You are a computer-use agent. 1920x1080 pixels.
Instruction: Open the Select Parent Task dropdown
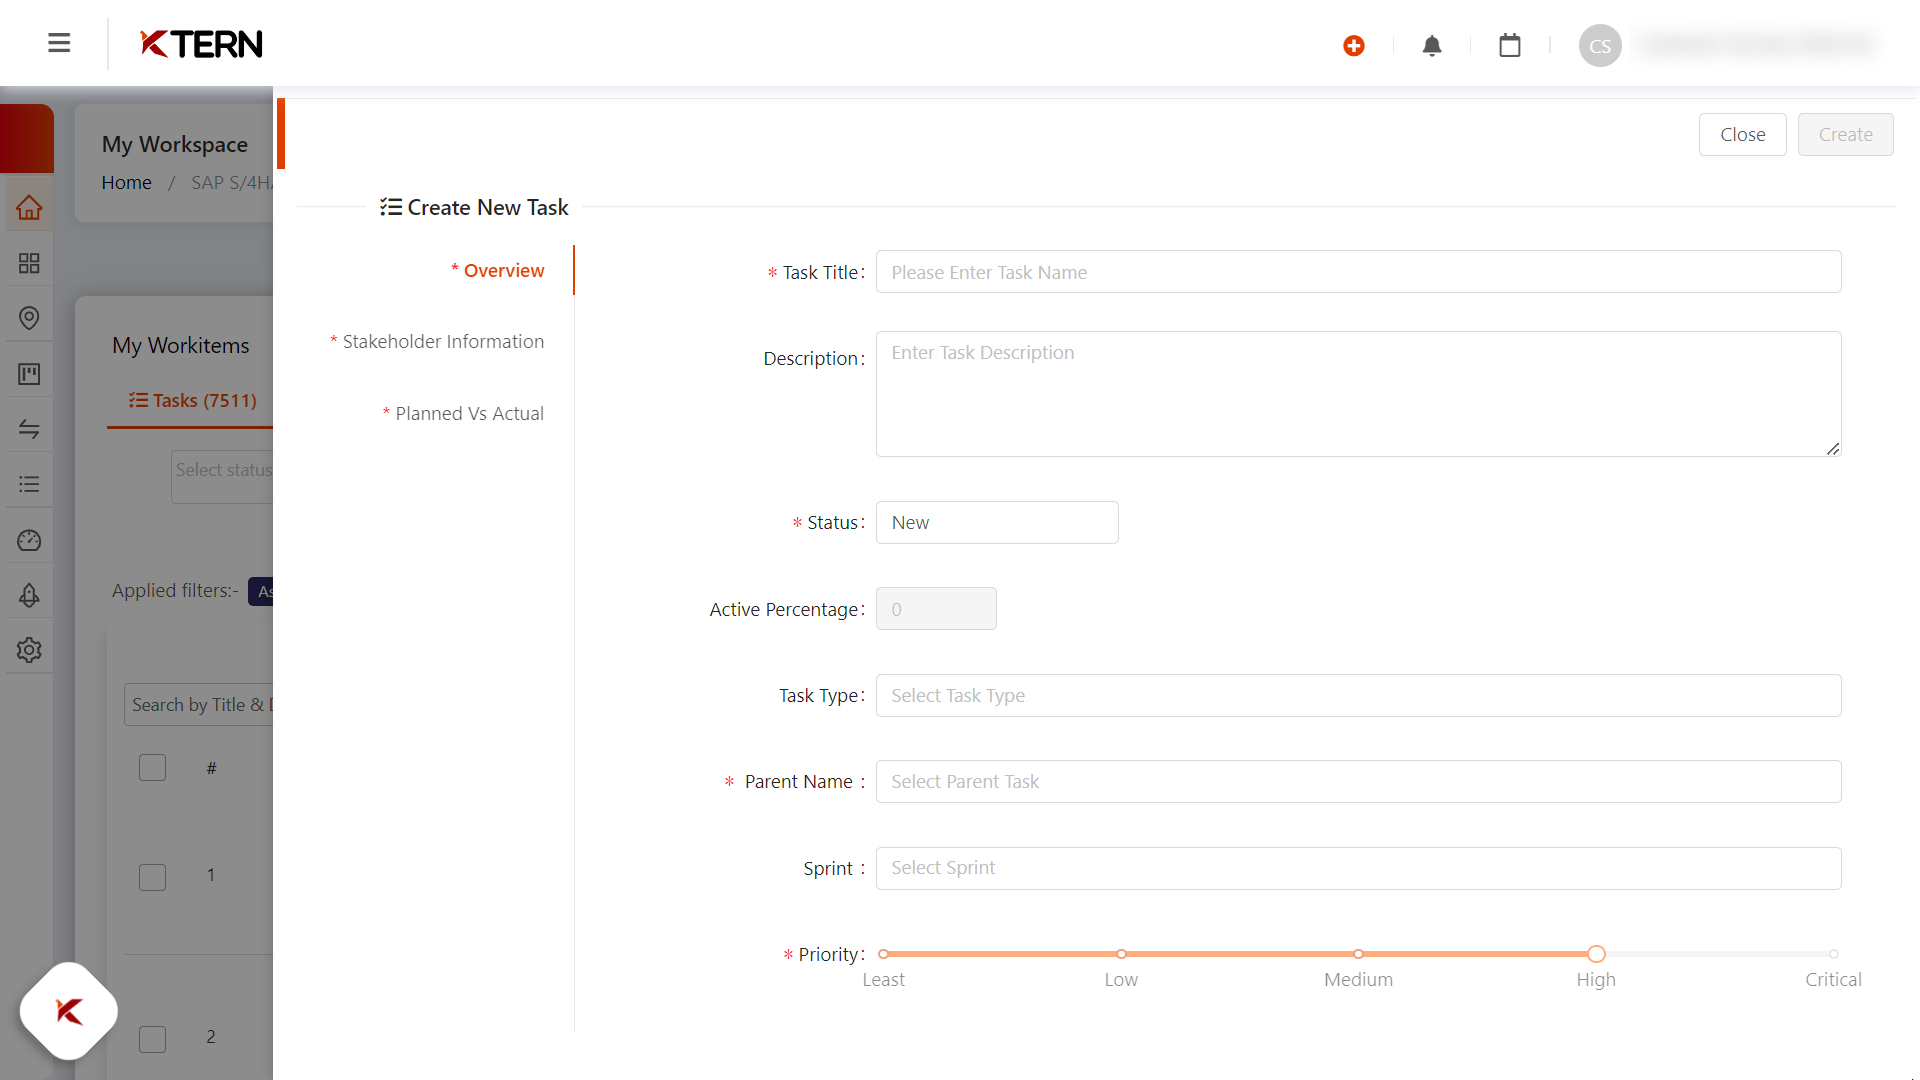point(1358,781)
